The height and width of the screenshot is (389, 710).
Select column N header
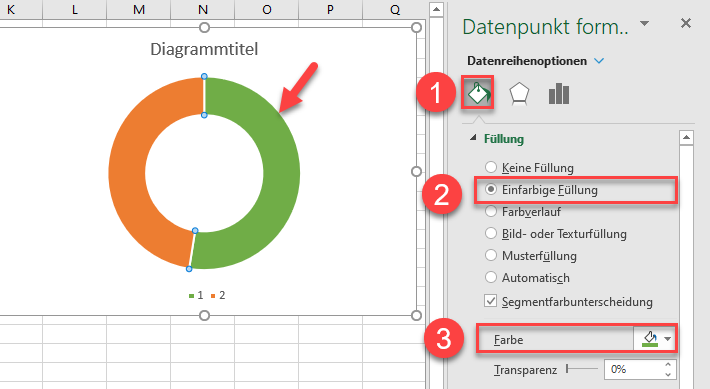[202, 10]
